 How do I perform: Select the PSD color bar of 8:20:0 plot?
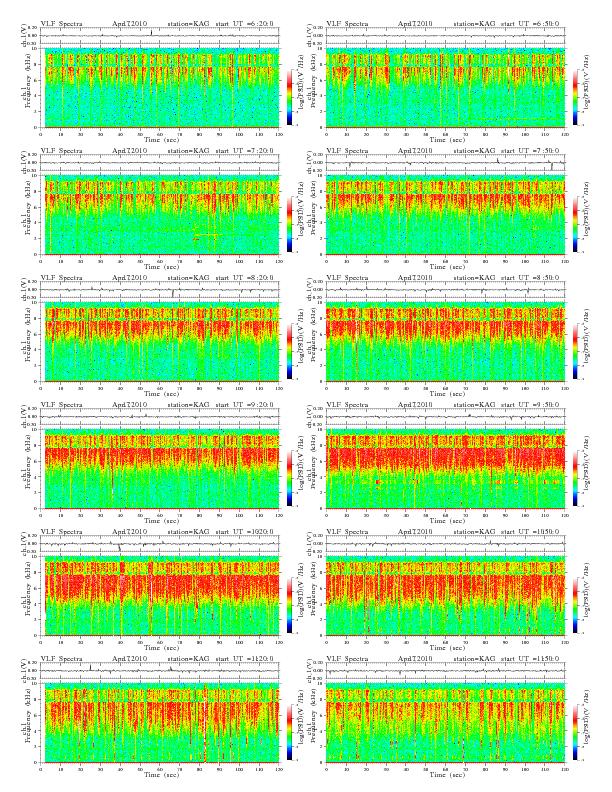pos(289,352)
